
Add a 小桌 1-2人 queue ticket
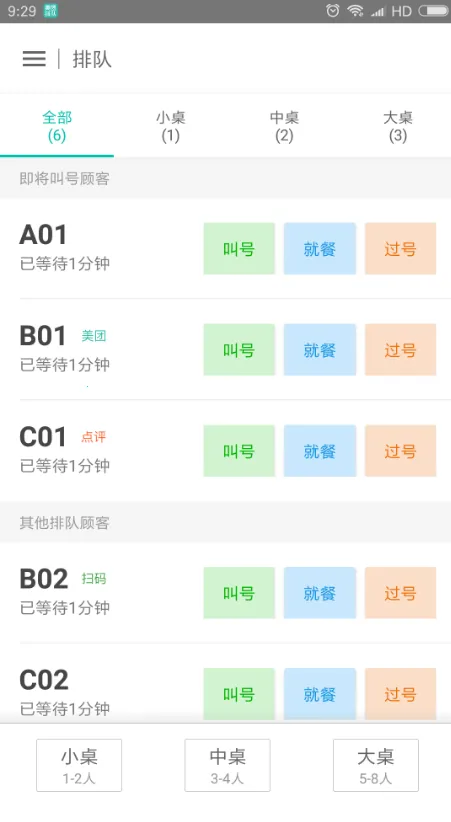(79, 765)
